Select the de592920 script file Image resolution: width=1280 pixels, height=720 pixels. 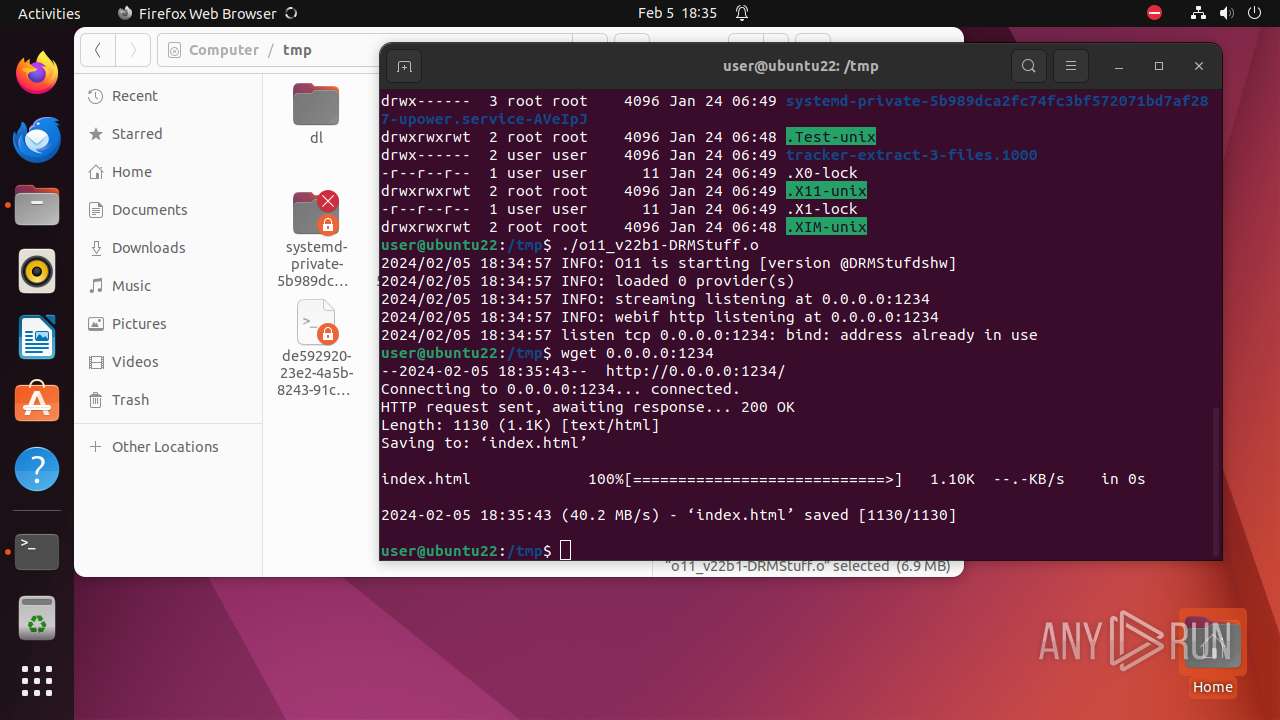point(316,348)
